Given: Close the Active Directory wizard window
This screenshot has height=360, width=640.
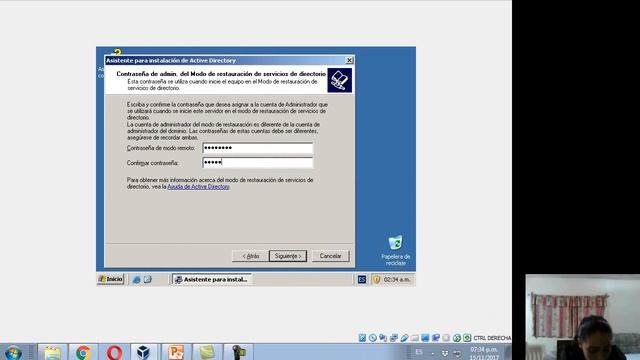Looking at the screenshot, I should tap(349, 60).
